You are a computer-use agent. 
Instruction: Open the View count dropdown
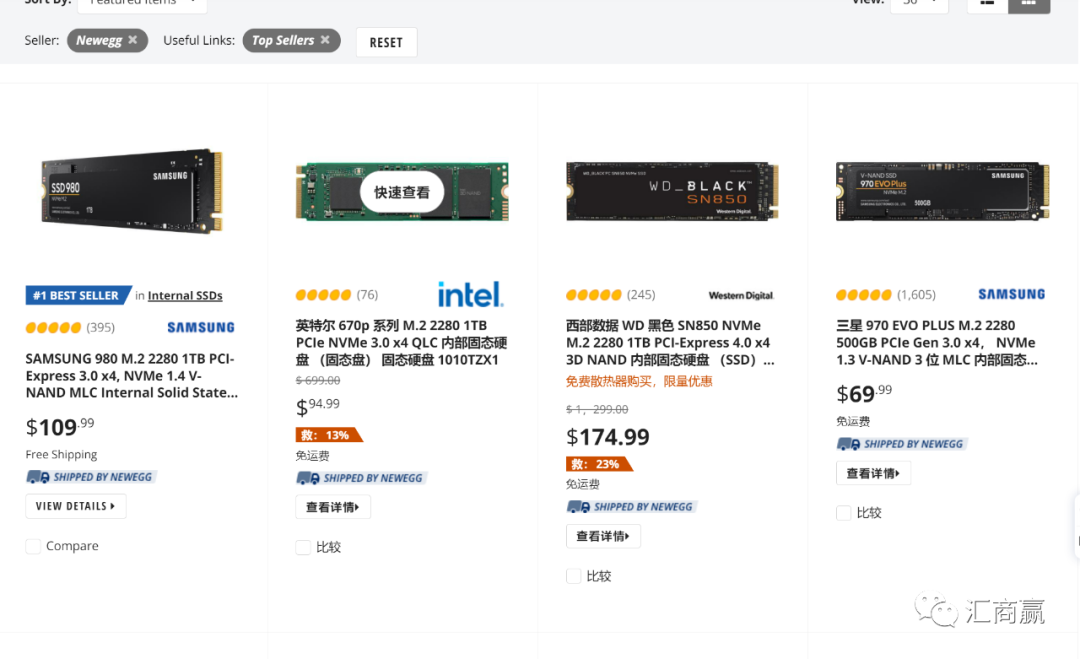(920, 3)
